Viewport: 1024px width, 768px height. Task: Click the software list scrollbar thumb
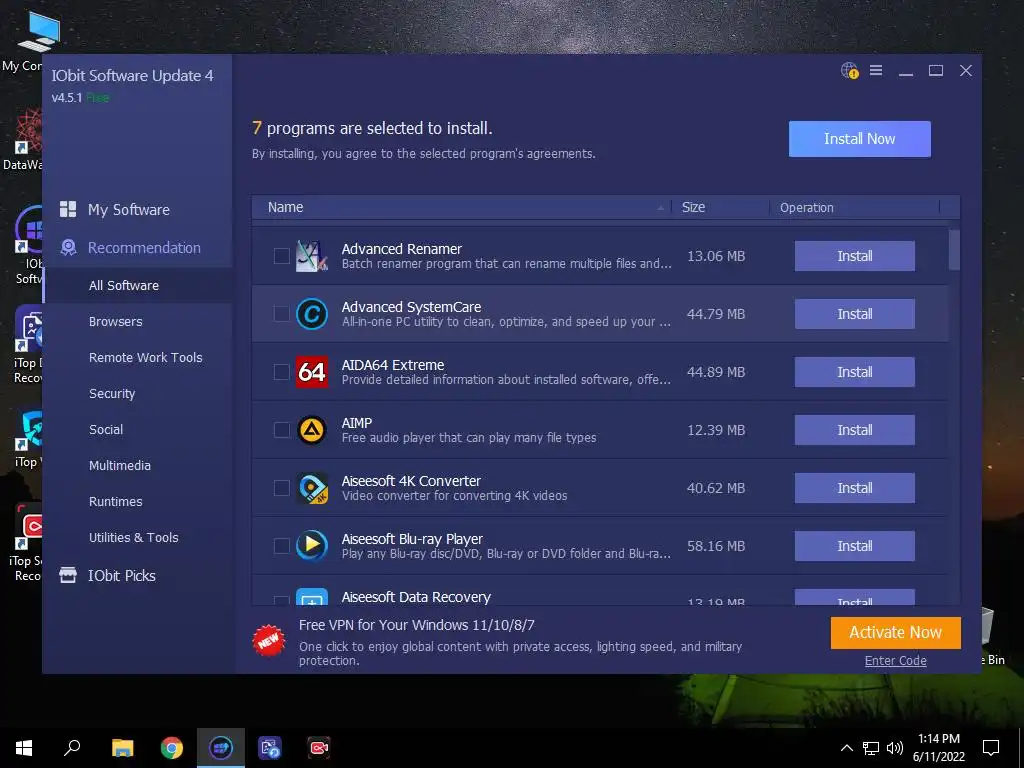coord(954,249)
